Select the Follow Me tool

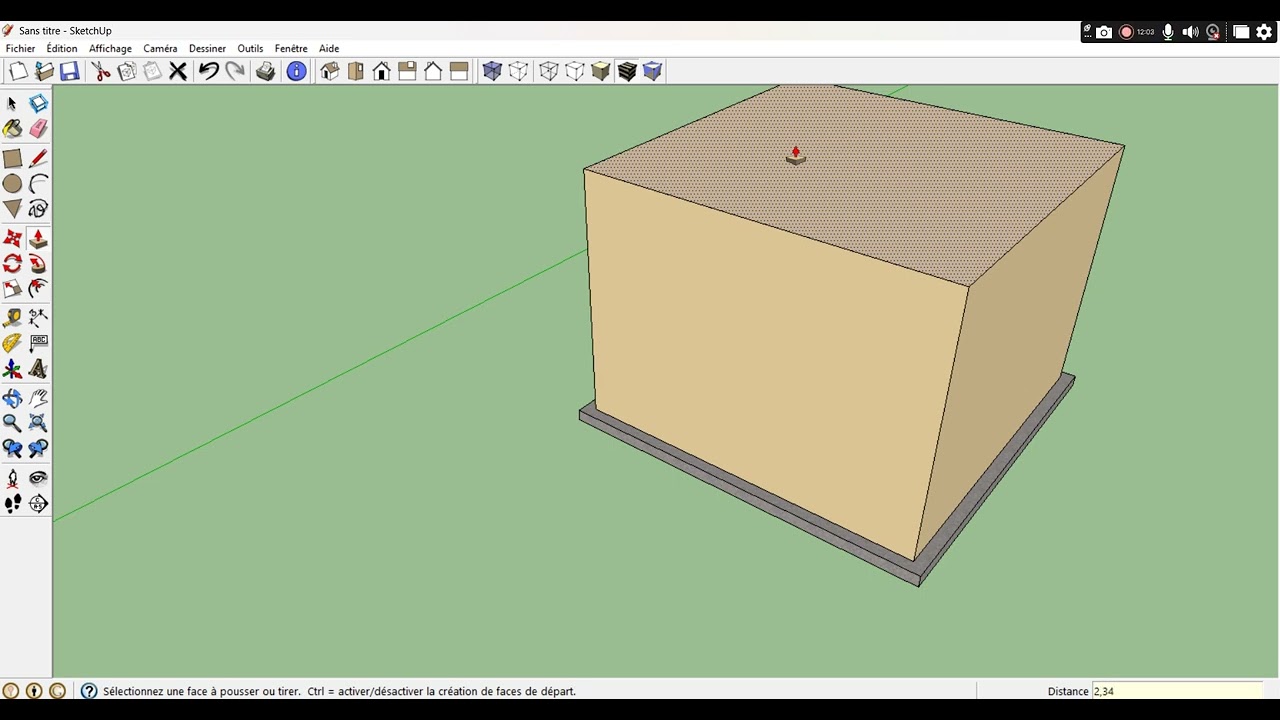pyautogui.click(x=38, y=264)
